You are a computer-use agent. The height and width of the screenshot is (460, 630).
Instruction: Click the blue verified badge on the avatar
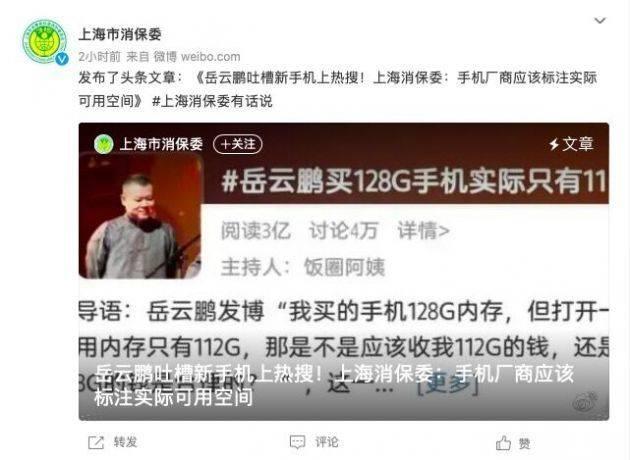point(61,59)
